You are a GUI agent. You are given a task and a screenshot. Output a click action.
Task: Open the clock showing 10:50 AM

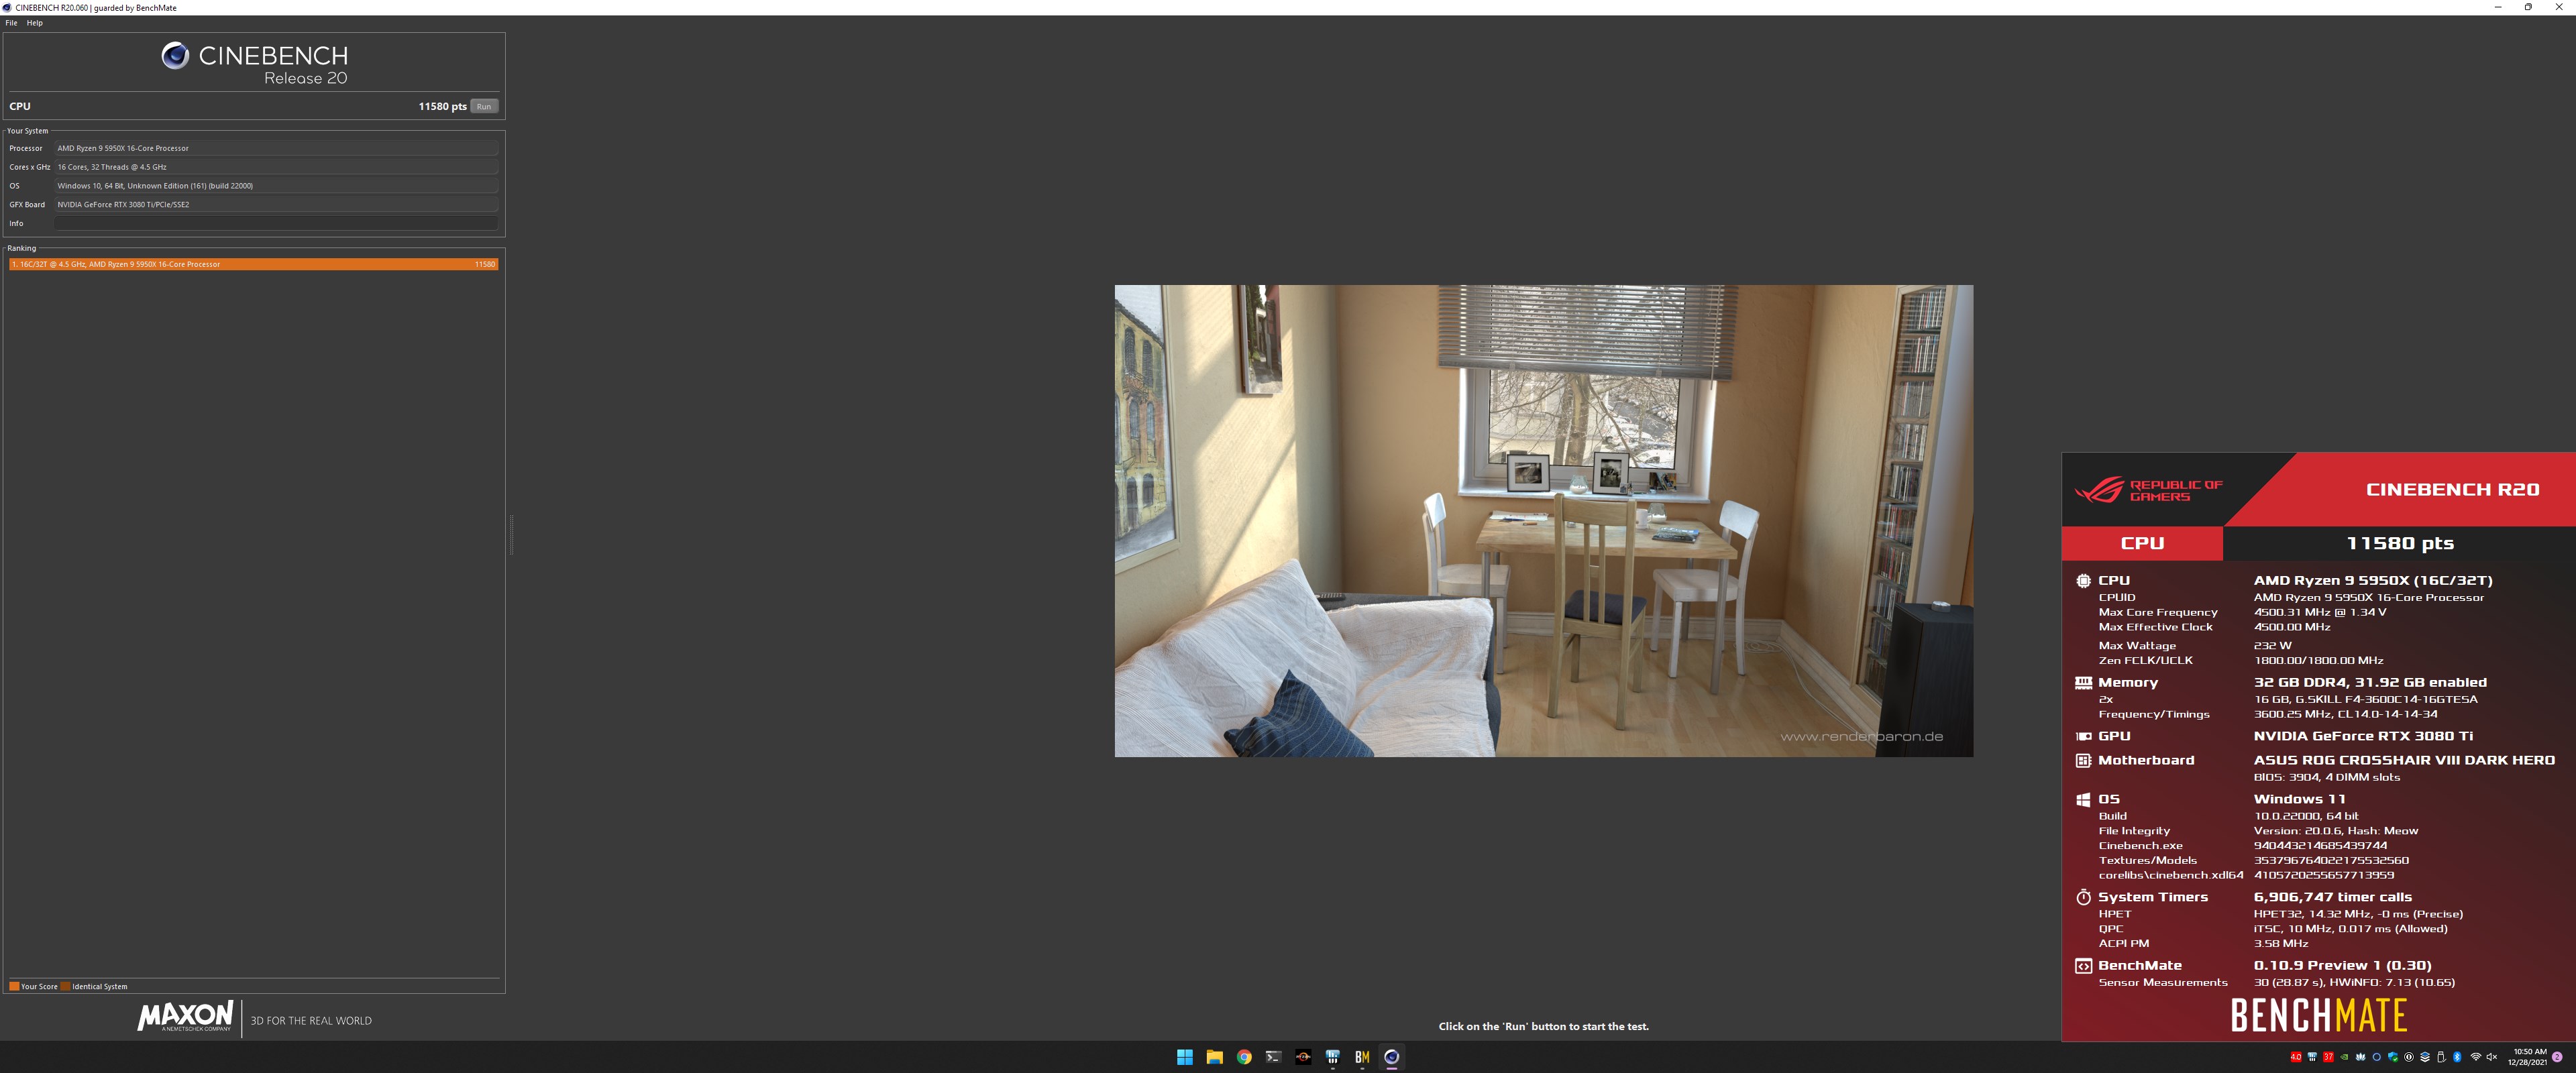2527,1057
